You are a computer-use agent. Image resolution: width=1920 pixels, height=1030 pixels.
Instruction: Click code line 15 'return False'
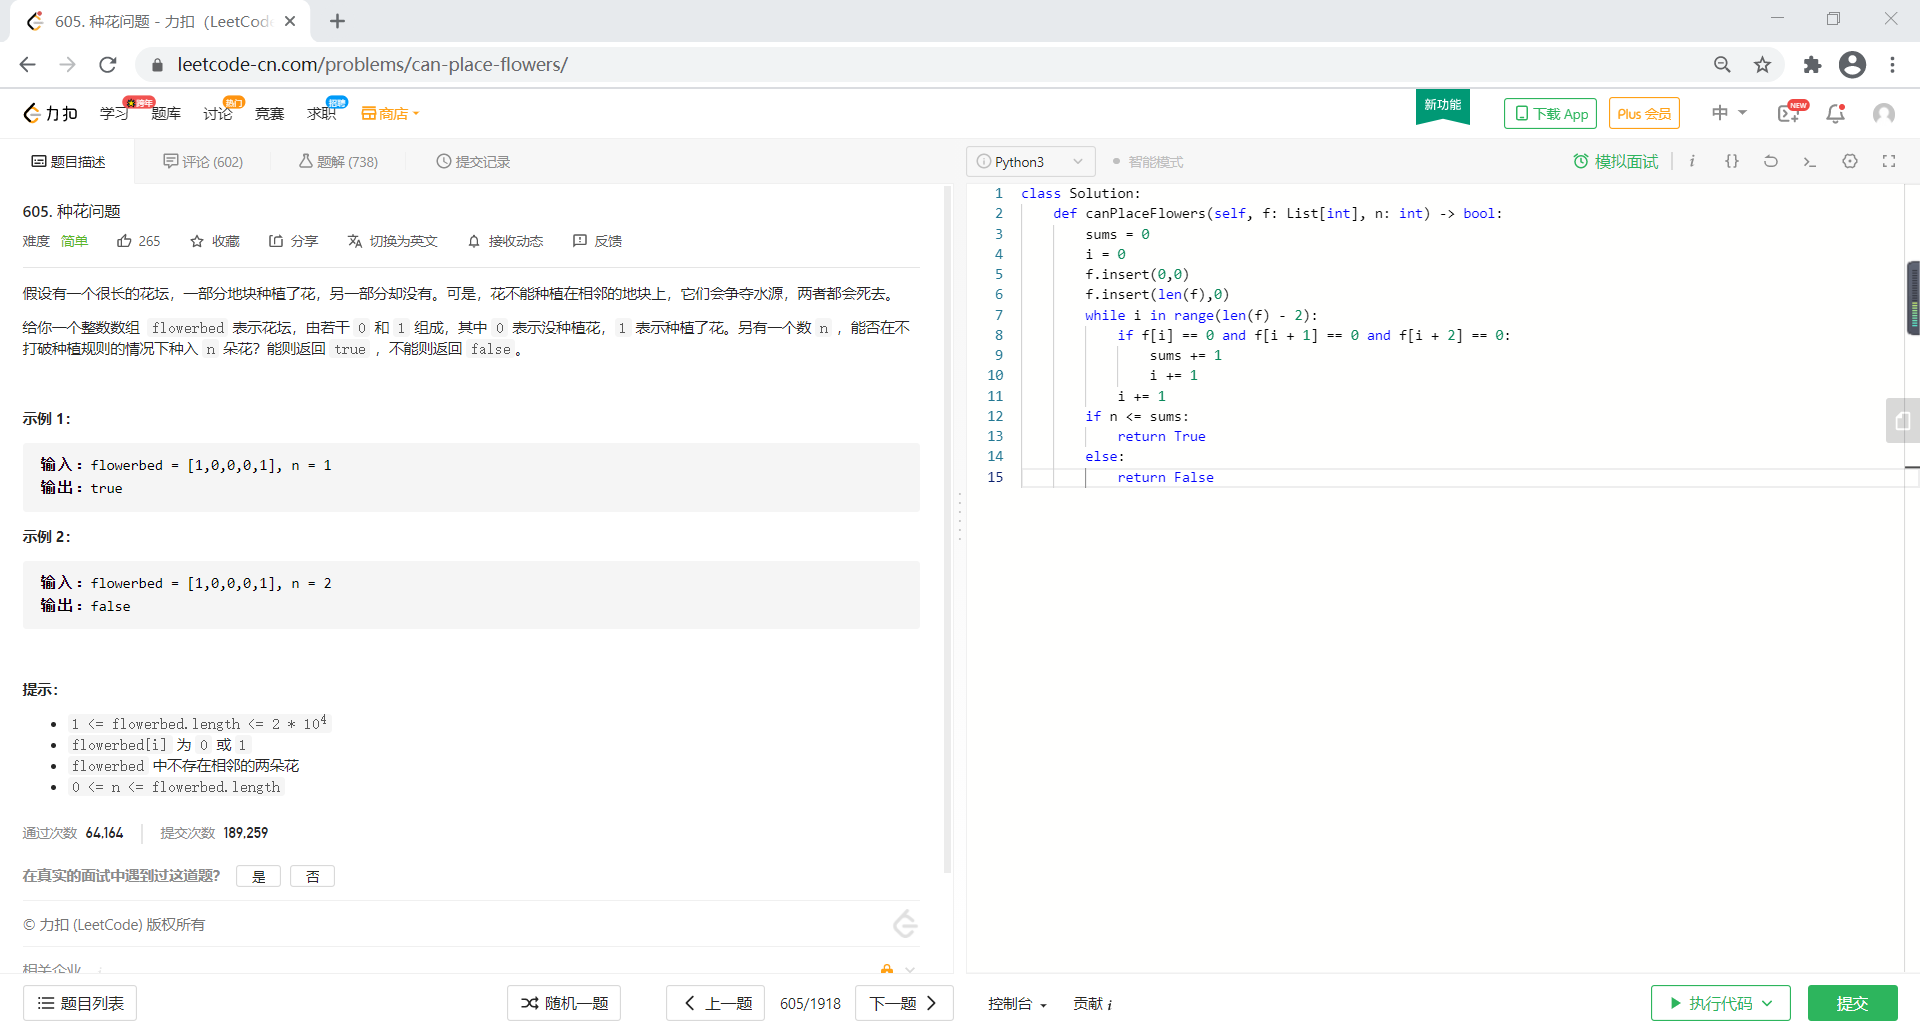(1165, 478)
